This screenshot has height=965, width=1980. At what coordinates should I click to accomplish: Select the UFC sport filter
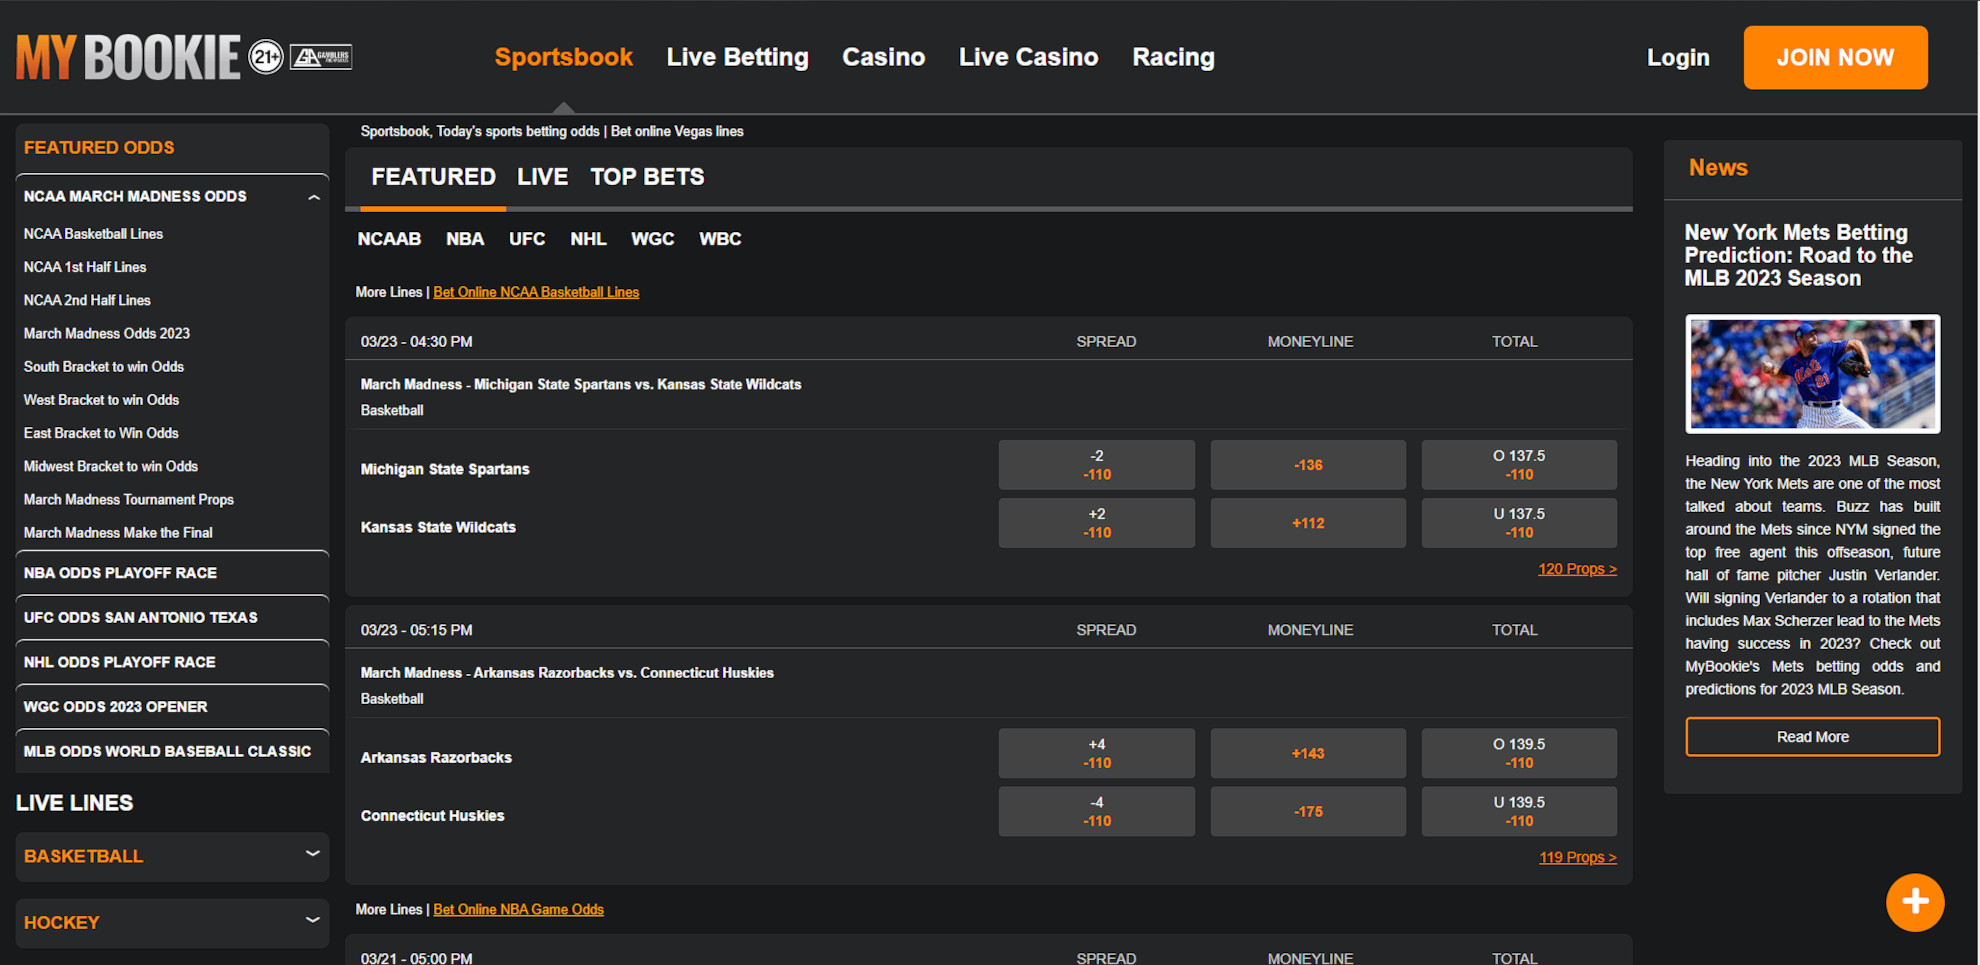(x=527, y=239)
